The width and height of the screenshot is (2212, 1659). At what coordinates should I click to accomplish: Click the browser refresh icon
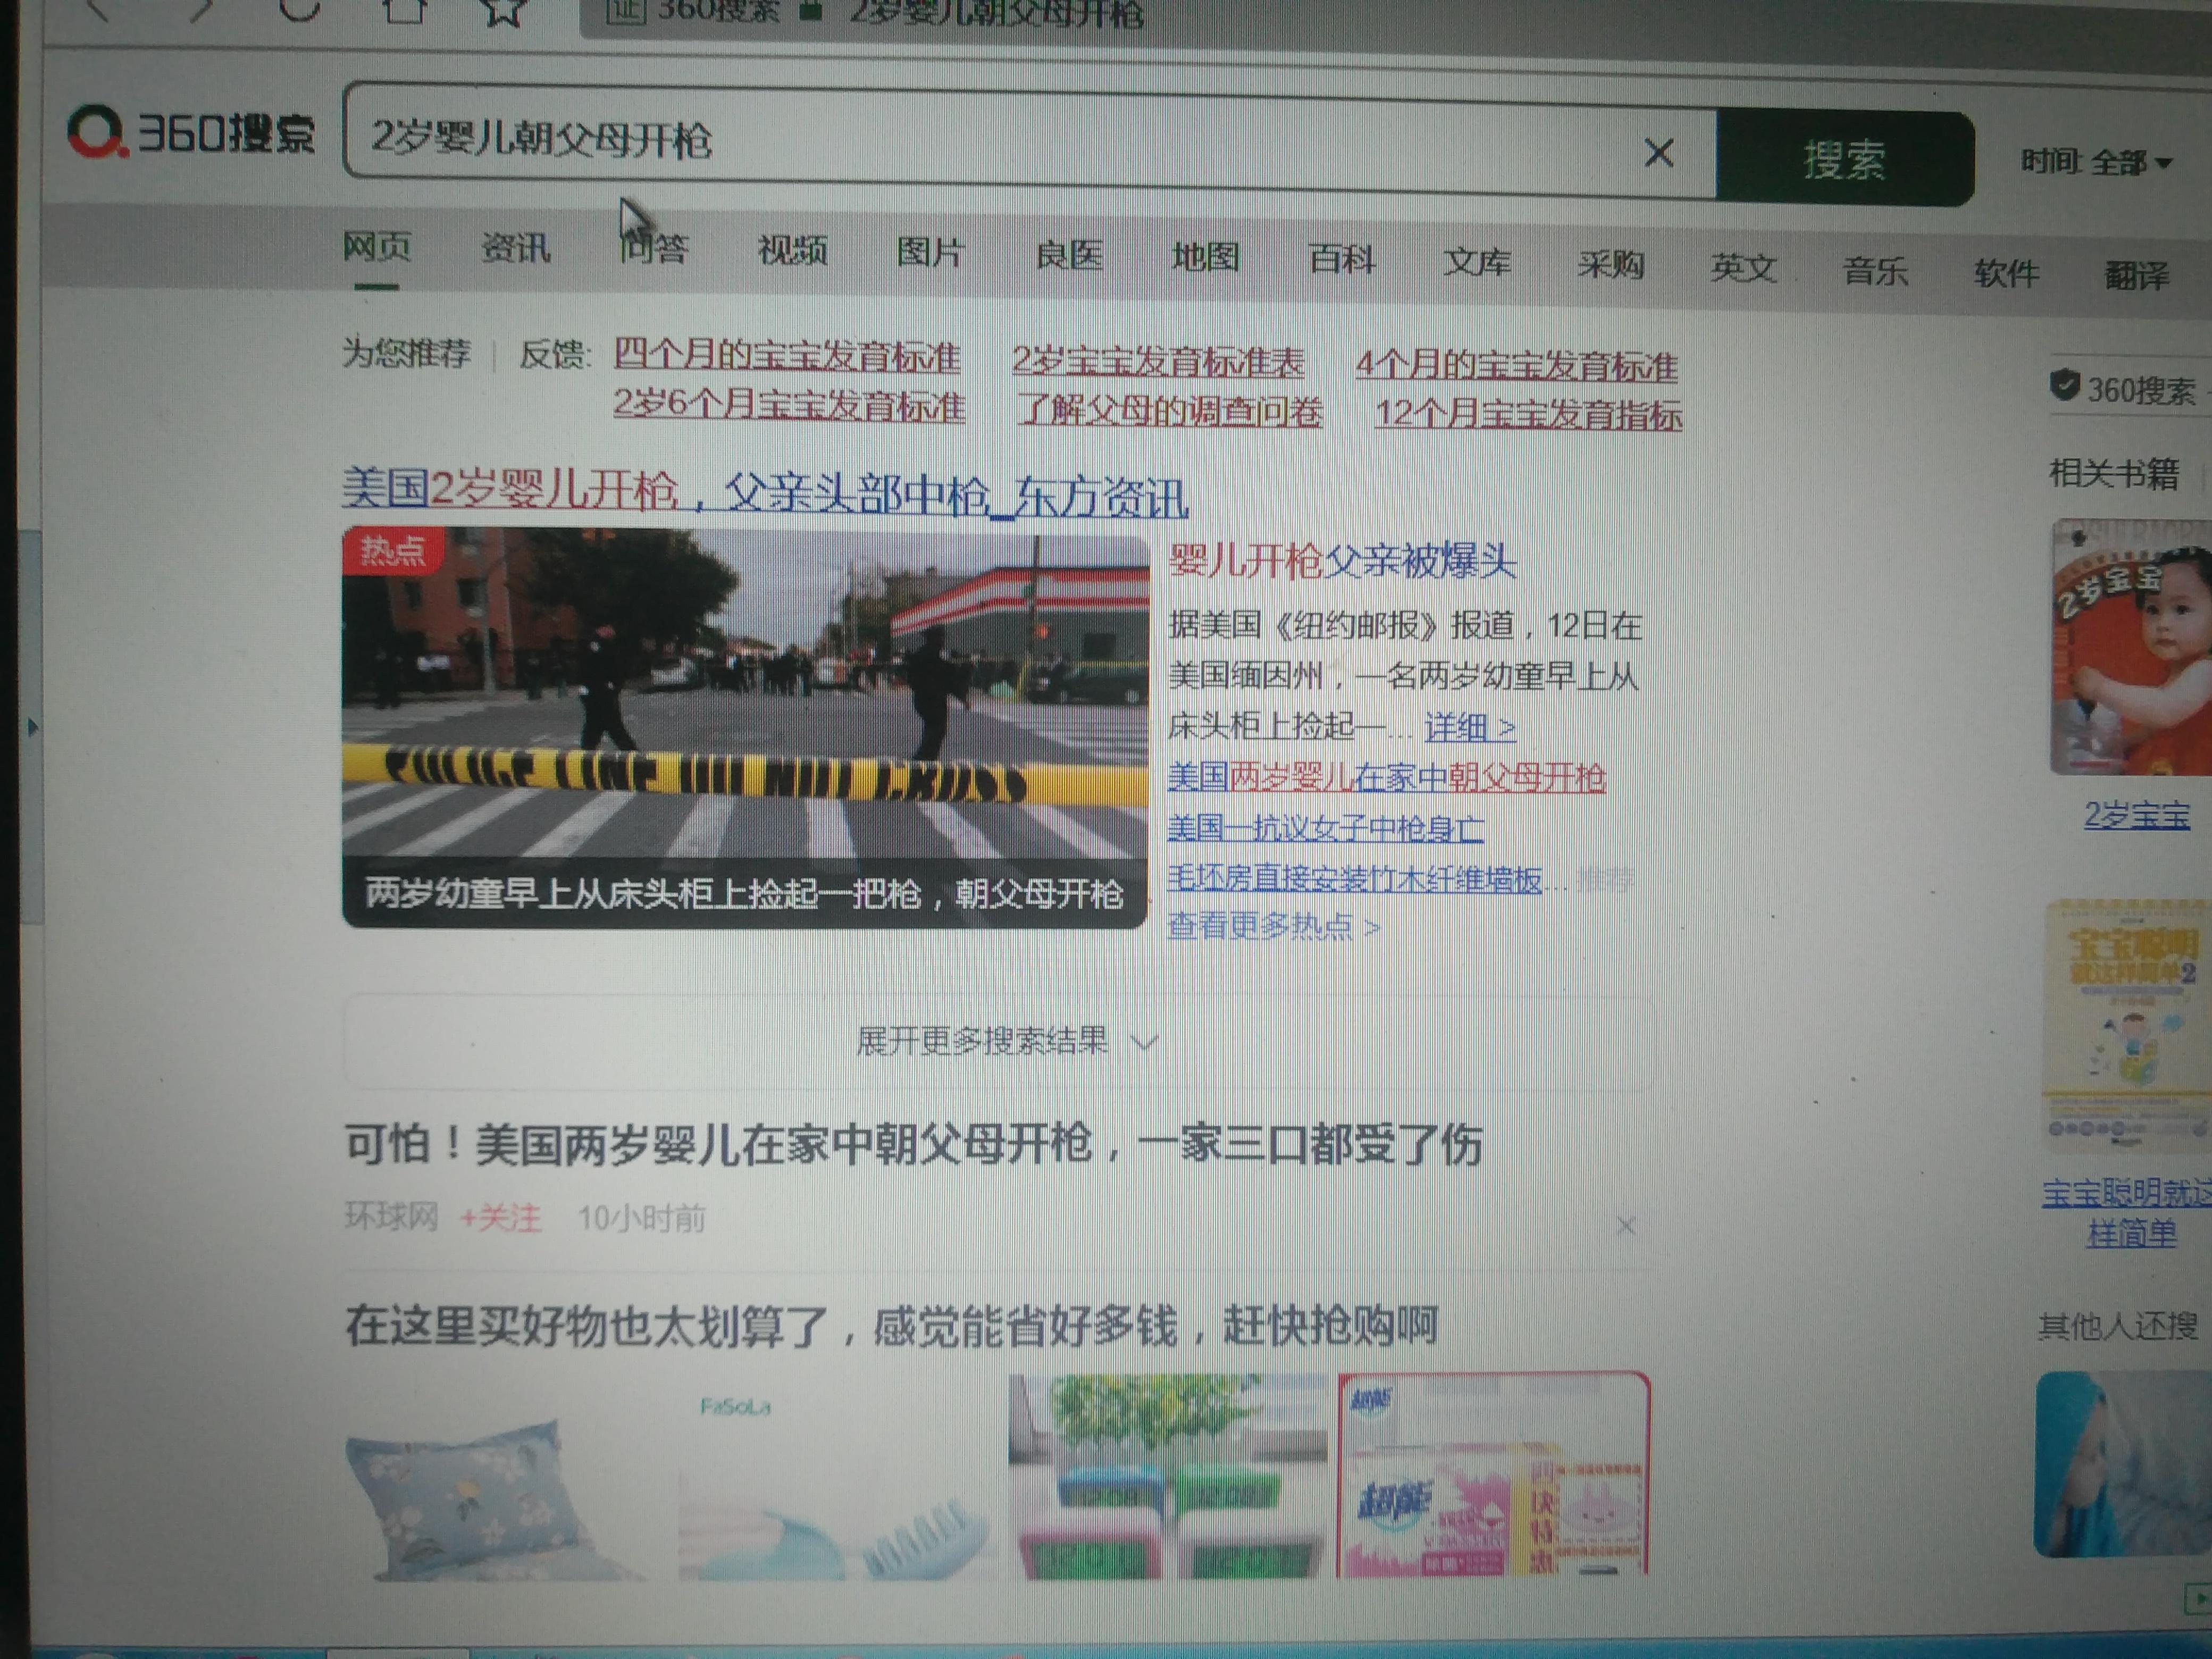298,9
